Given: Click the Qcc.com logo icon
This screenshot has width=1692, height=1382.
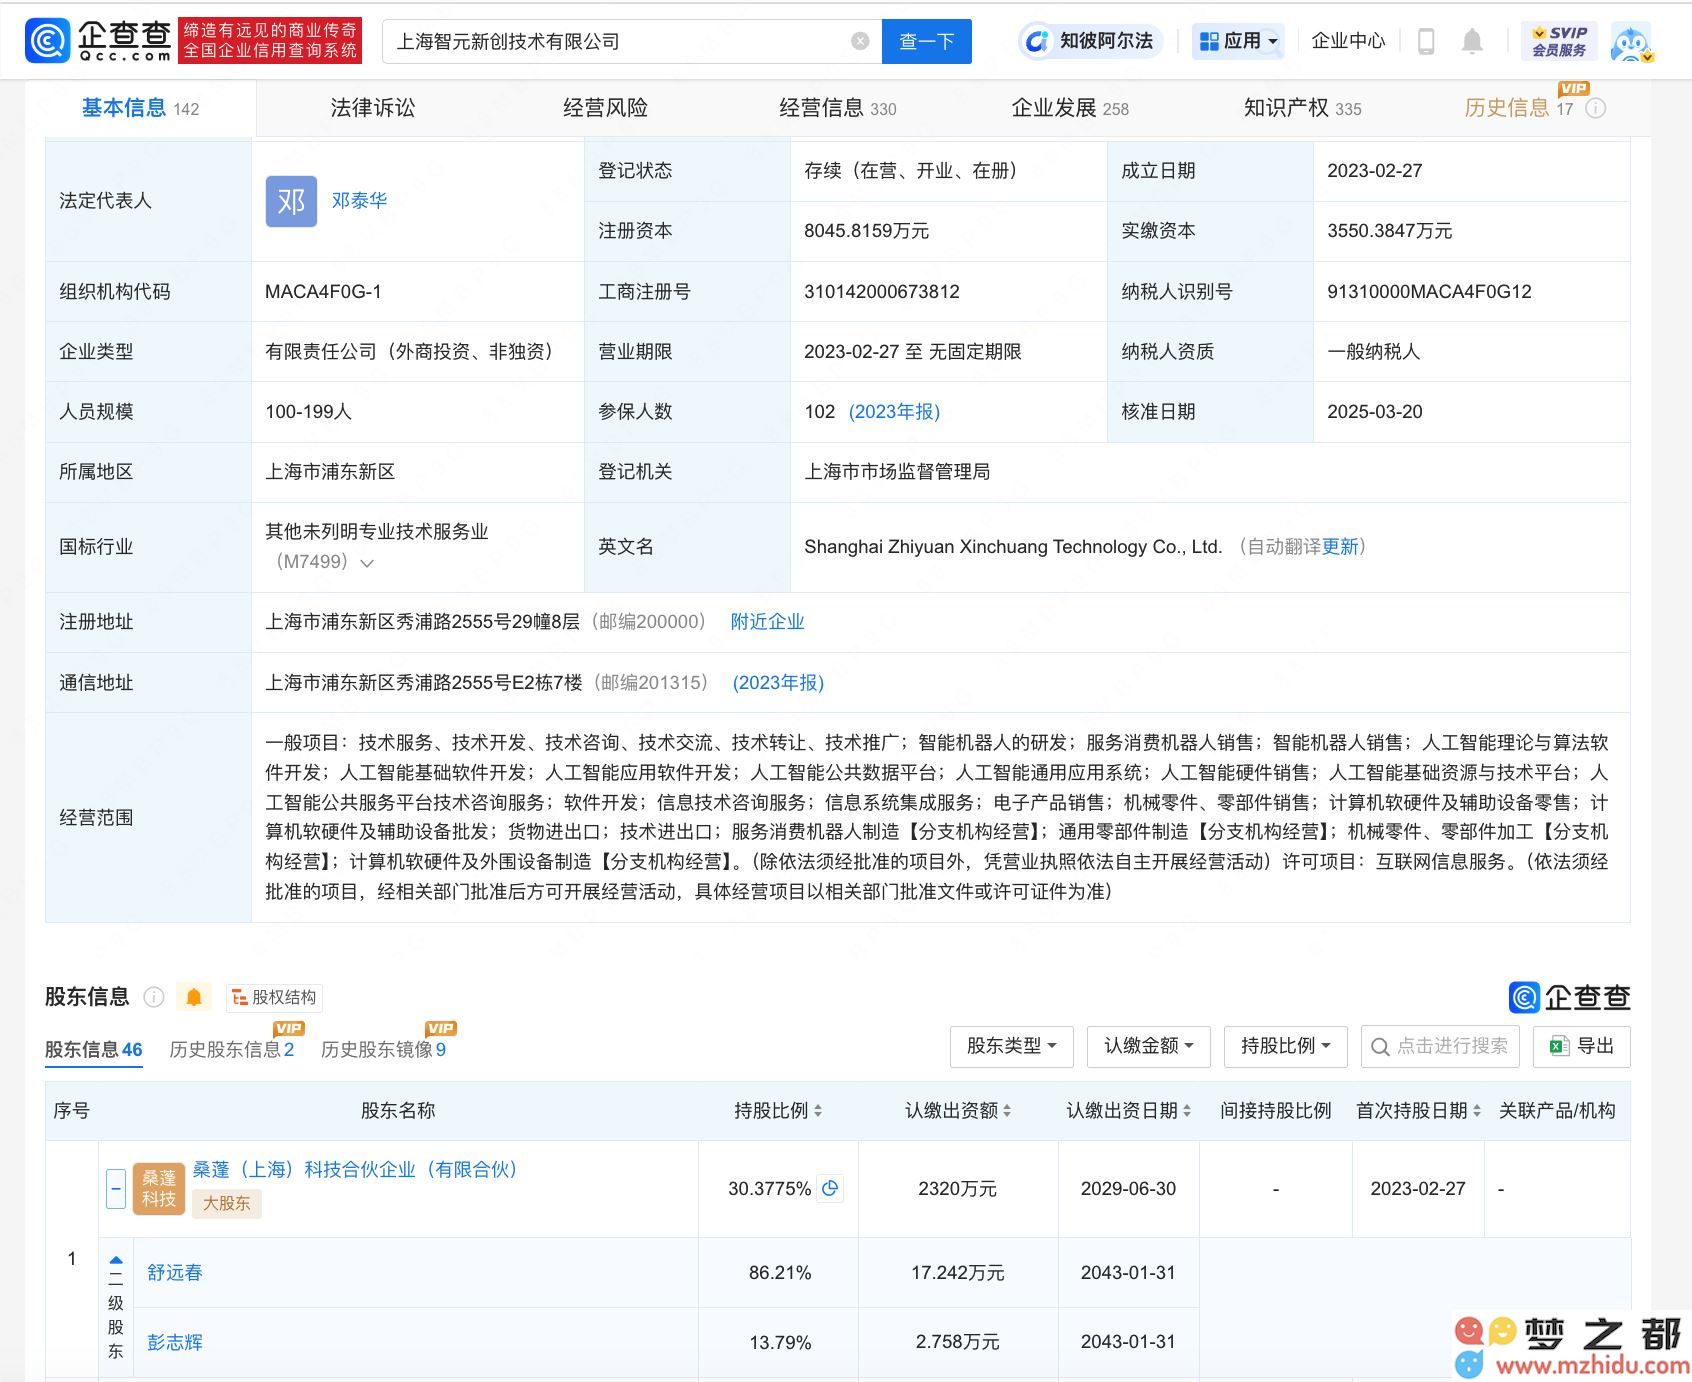Looking at the screenshot, I should pos(47,41).
